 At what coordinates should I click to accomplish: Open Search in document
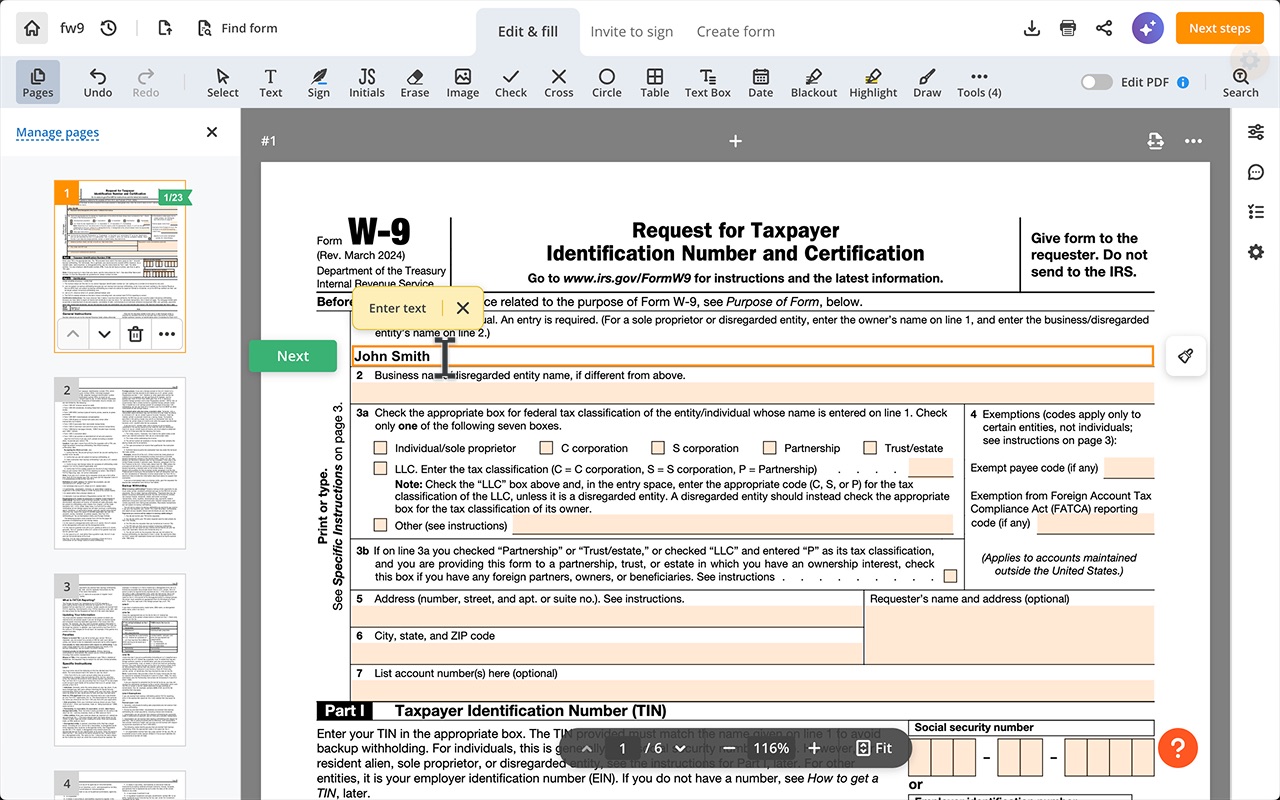(1240, 82)
